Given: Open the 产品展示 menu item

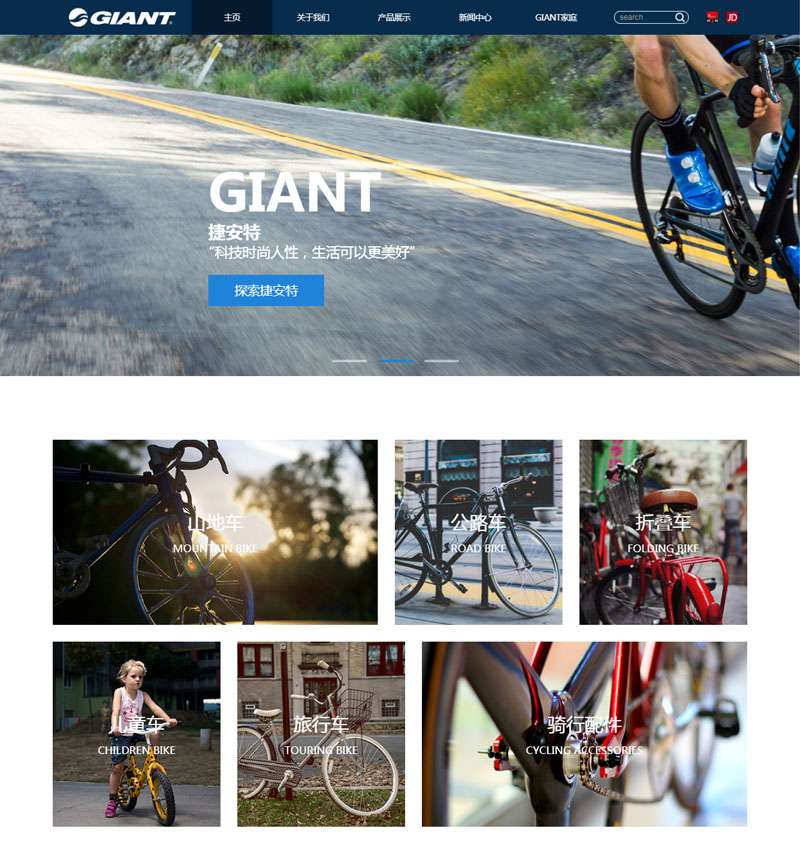Looking at the screenshot, I should [x=394, y=17].
